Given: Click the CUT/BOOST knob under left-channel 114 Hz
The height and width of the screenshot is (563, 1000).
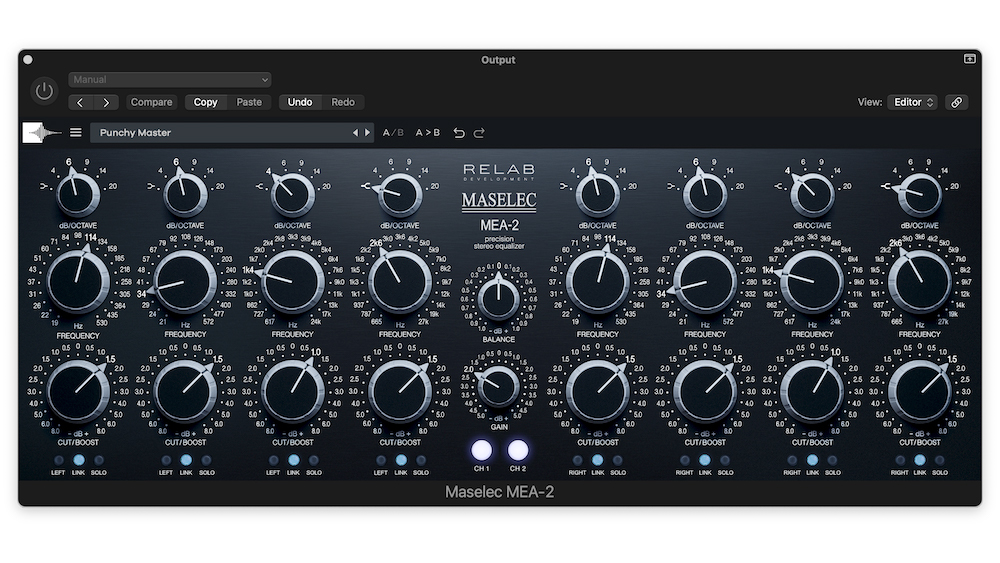Looking at the screenshot, I should click(78, 391).
